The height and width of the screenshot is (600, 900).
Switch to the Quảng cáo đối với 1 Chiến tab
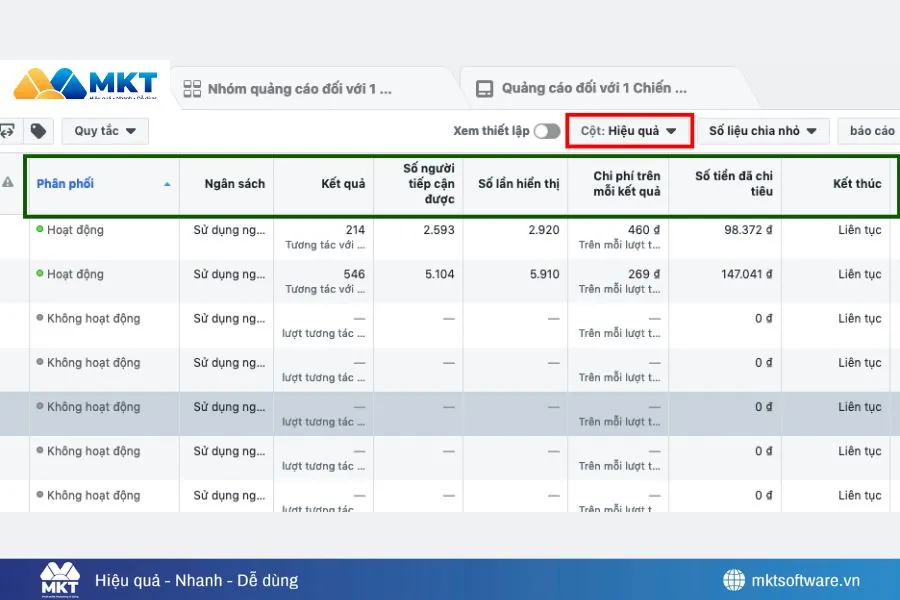(594, 89)
